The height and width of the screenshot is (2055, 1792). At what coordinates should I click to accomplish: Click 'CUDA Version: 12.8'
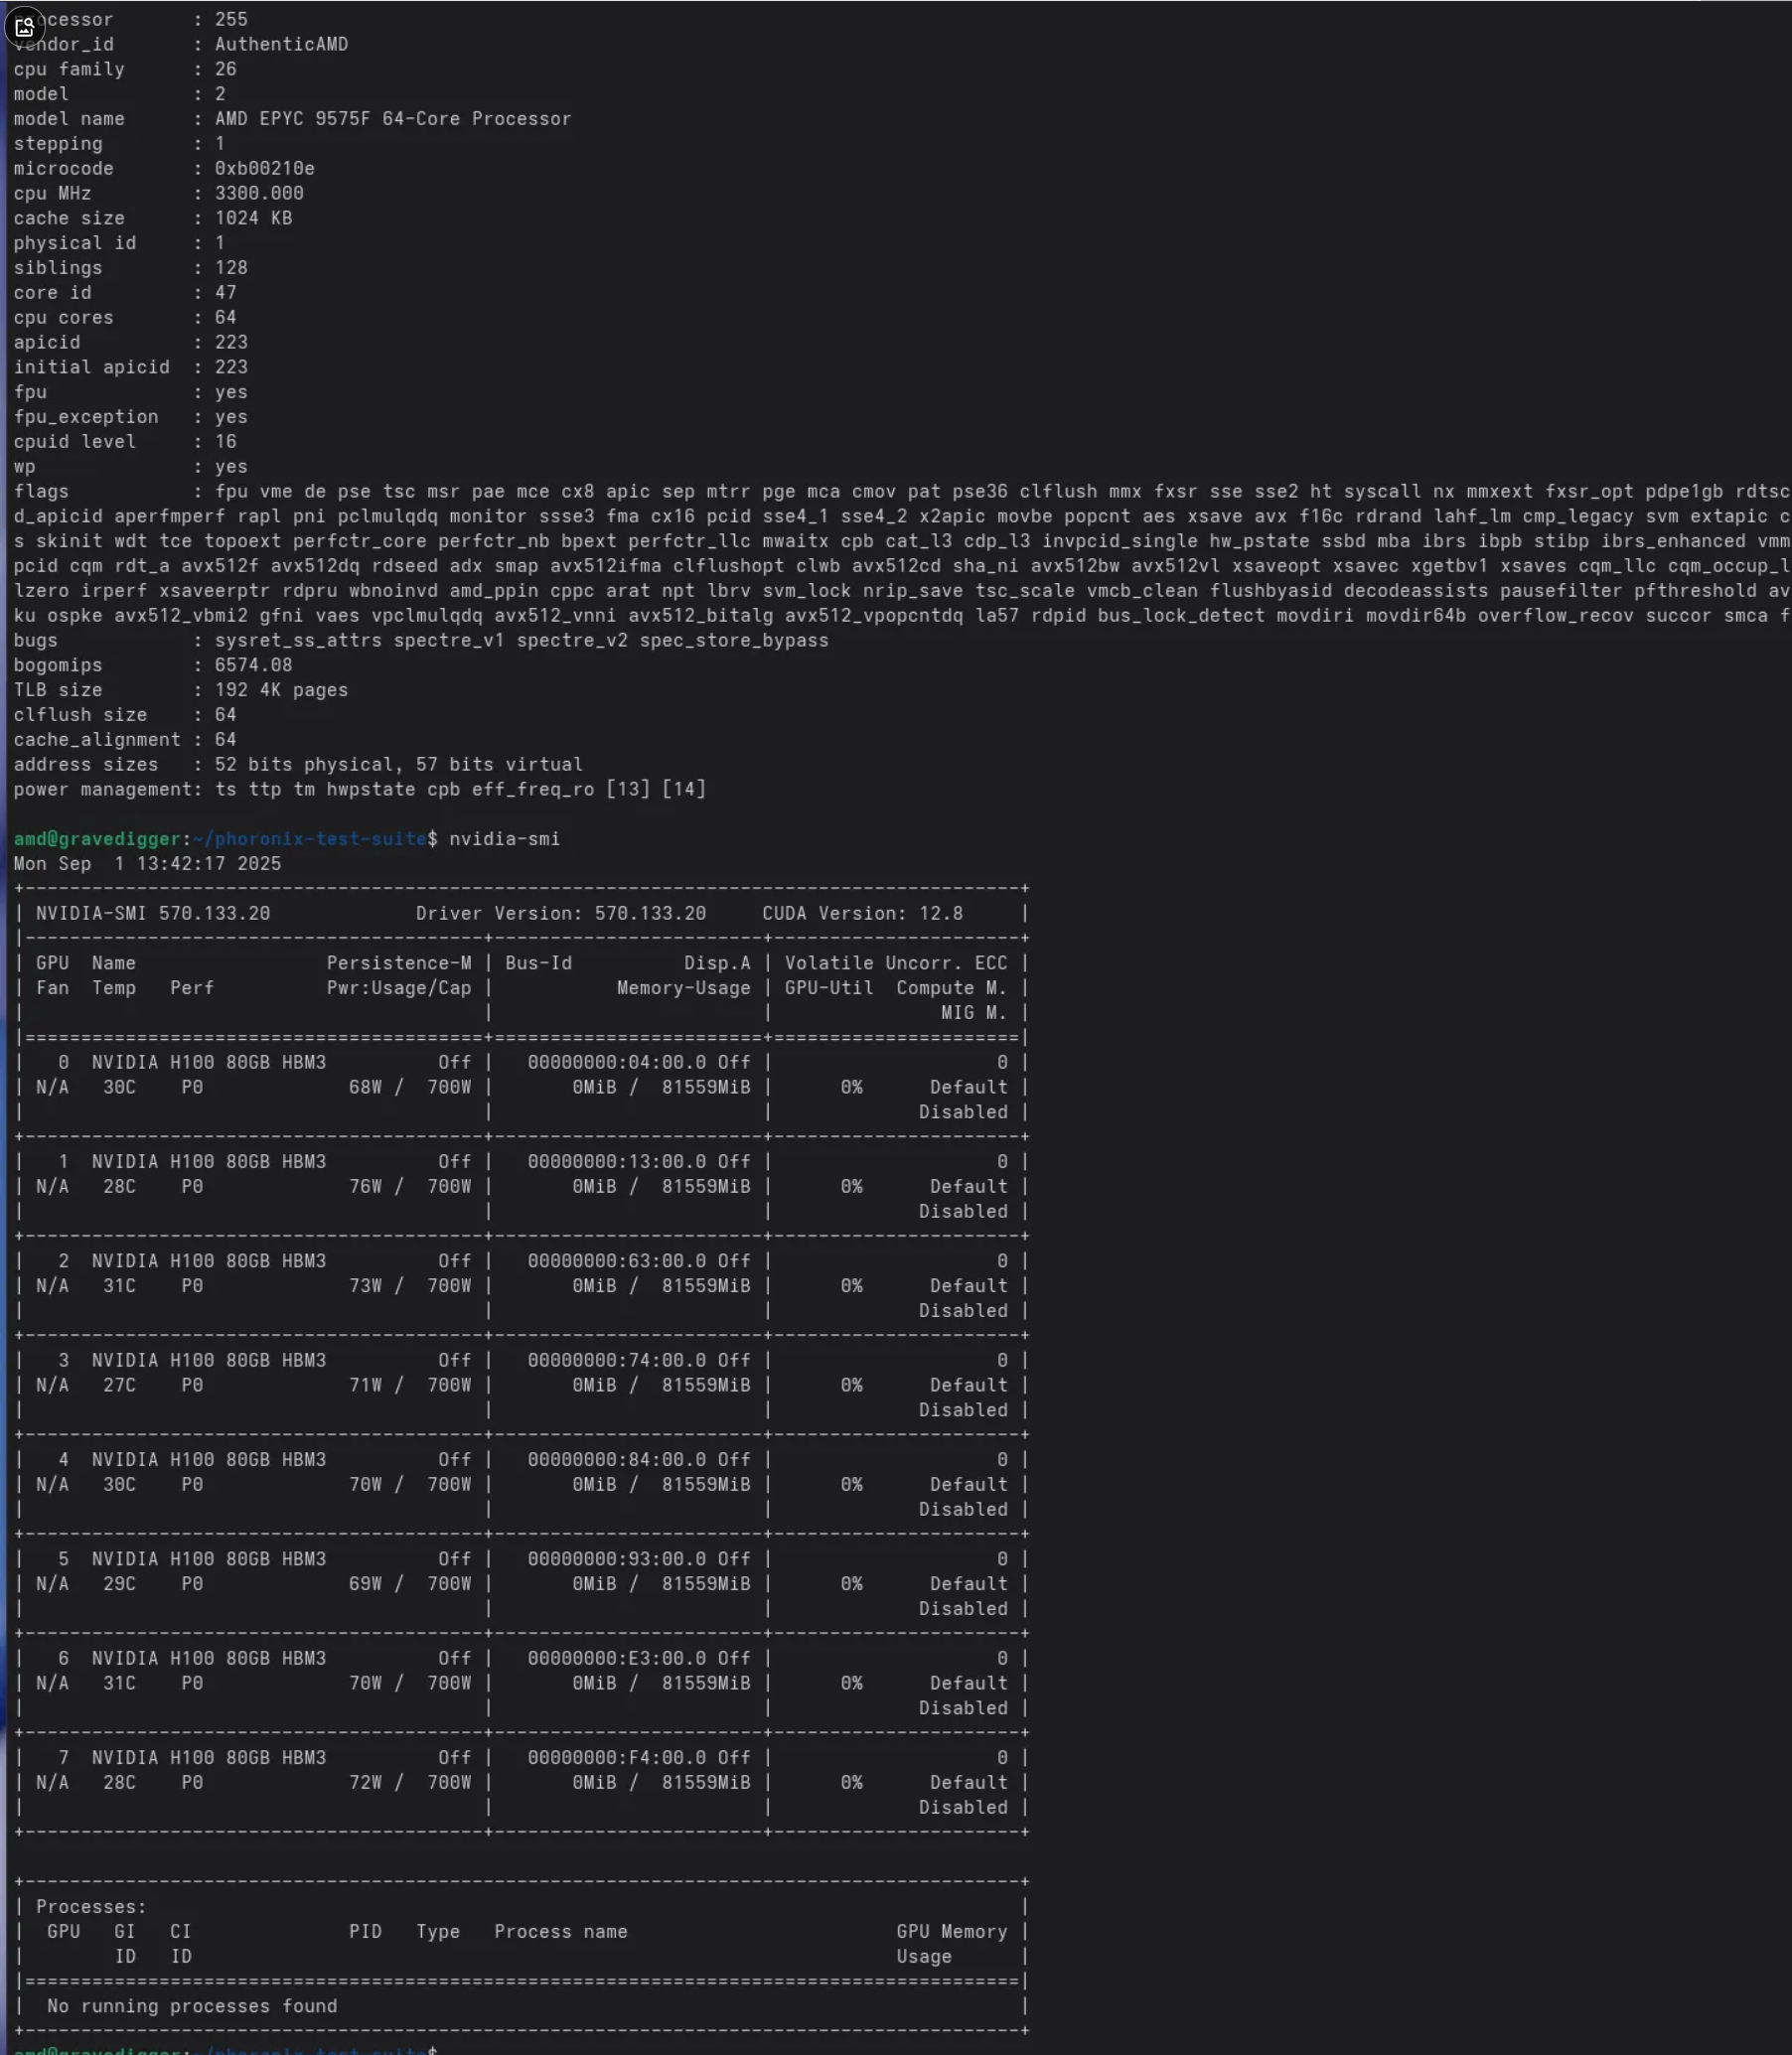tap(862, 913)
